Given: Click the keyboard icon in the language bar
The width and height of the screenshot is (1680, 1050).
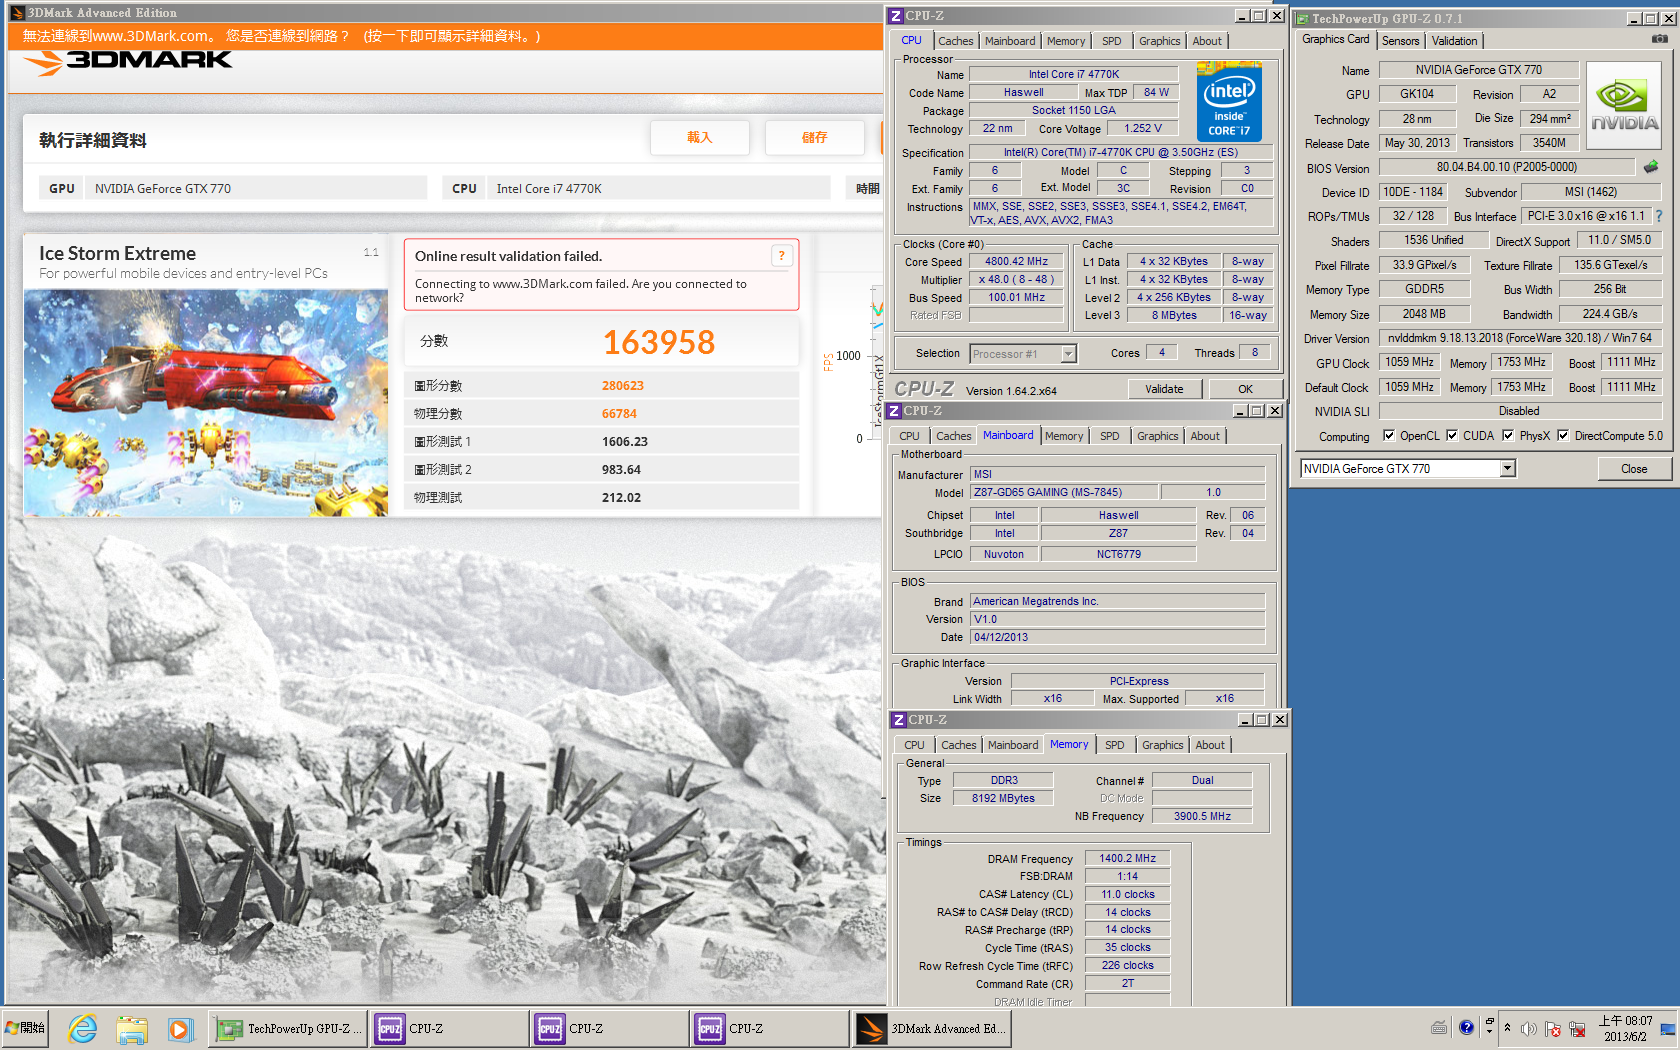Looking at the screenshot, I should (x=1439, y=1028).
